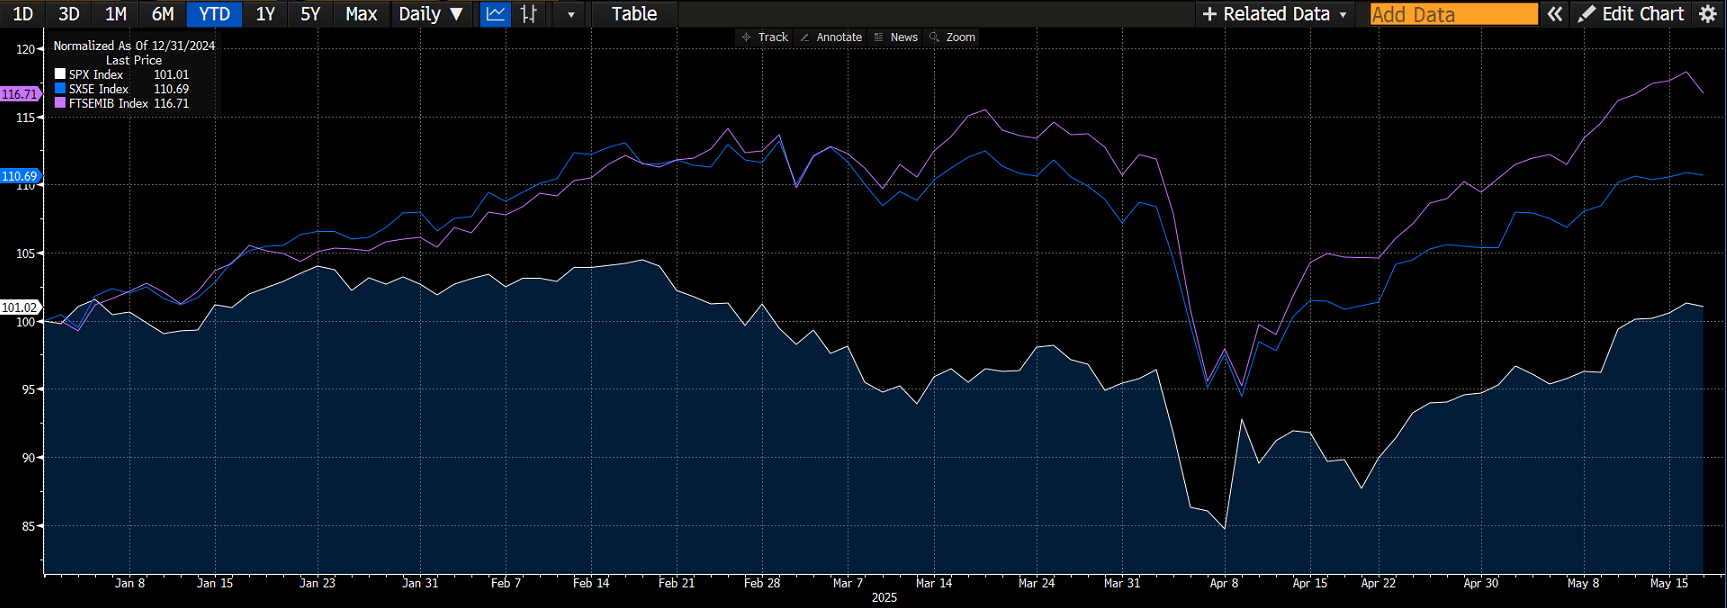Set the range to 5Y
Image resolution: width=1727 pixels, height=608 pixels.
310,14
